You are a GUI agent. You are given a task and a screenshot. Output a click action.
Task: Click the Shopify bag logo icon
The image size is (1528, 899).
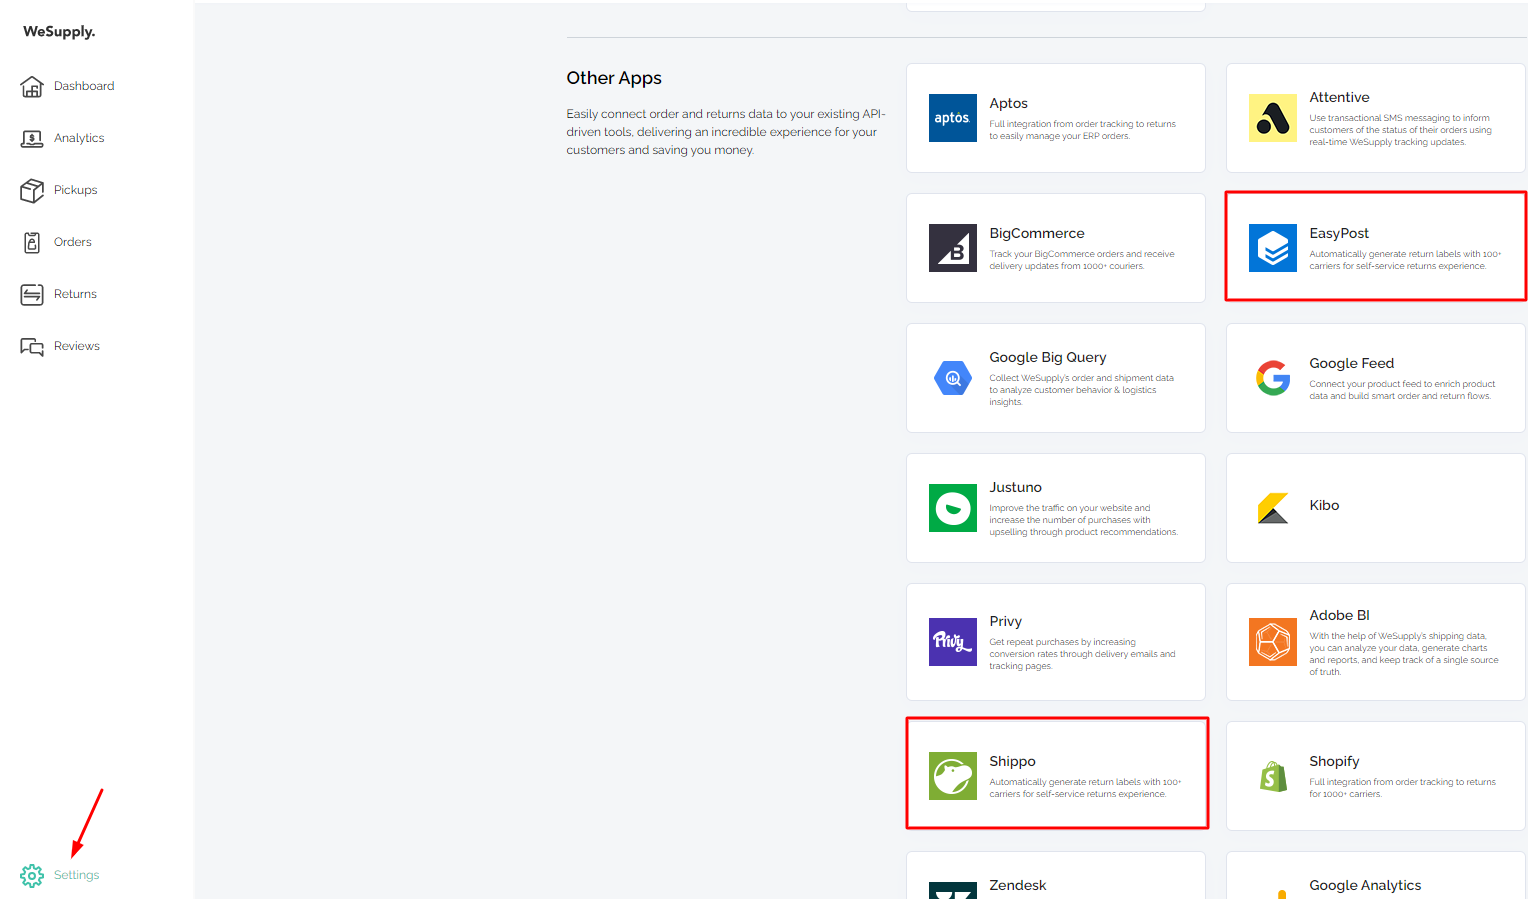[x=1273, y=776]
